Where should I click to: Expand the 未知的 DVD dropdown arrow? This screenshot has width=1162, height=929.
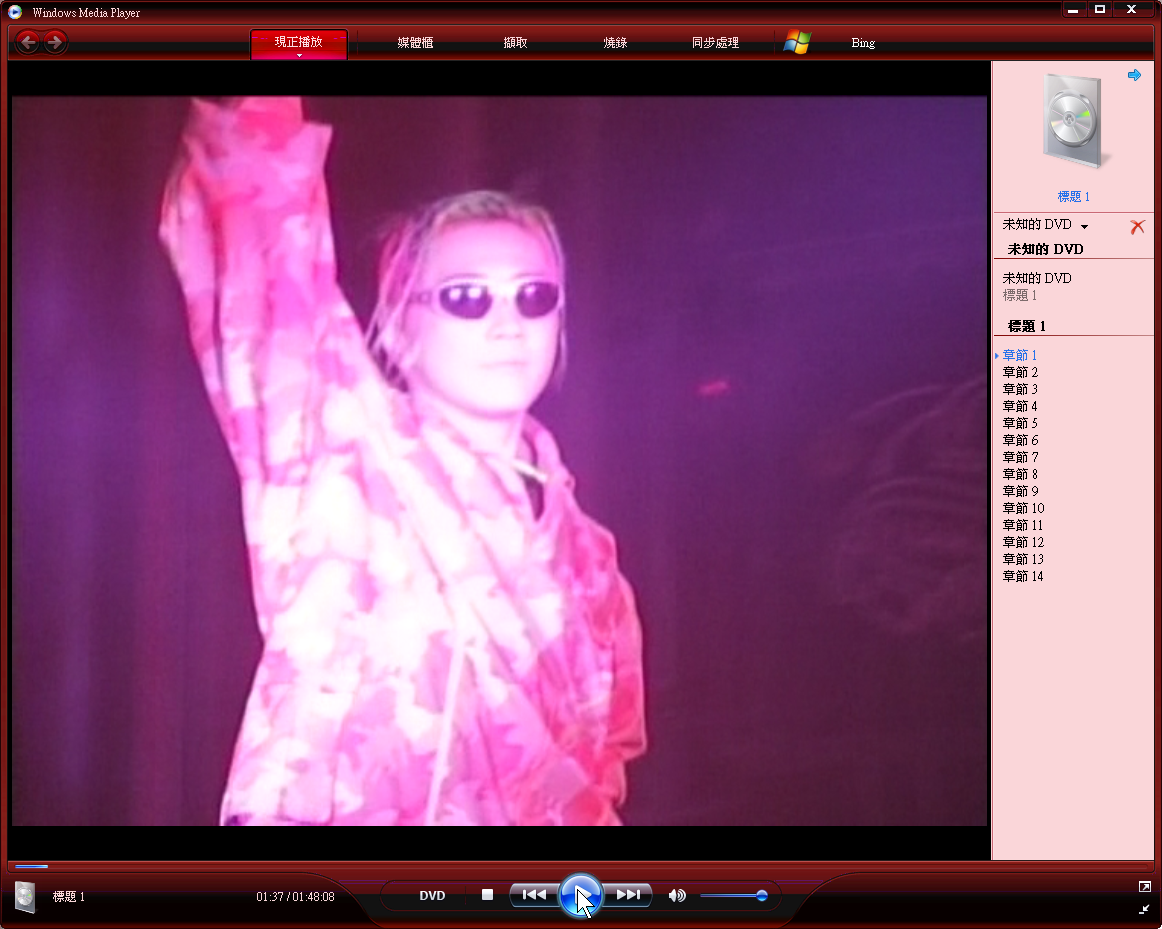[x=1084, y=227]
